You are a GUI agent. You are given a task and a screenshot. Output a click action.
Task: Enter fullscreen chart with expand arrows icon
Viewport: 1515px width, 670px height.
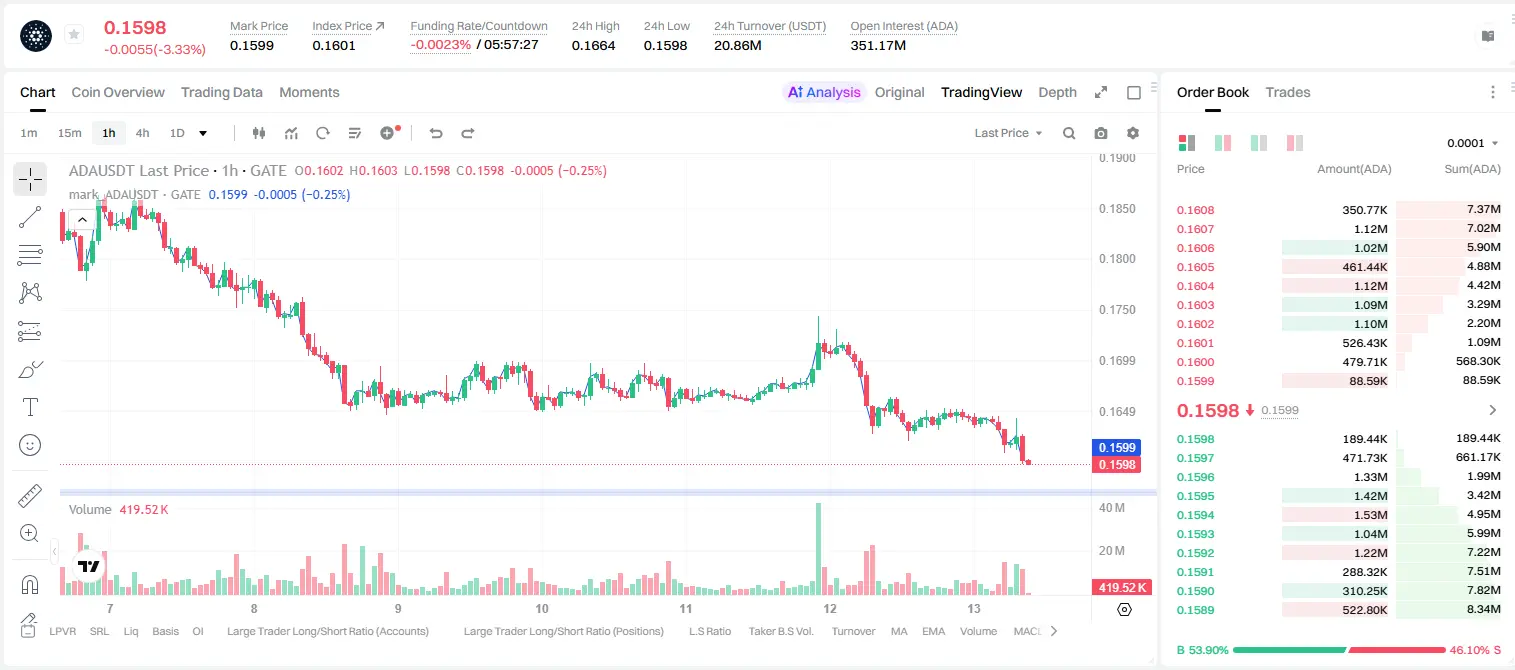[1101, 92]
